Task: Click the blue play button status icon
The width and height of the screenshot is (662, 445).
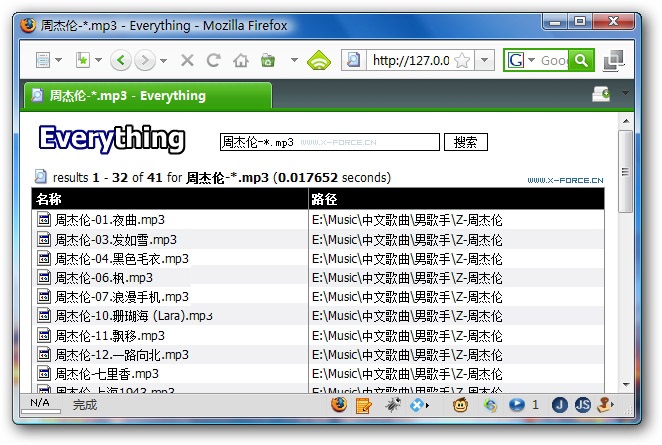Action: (517, 405)
